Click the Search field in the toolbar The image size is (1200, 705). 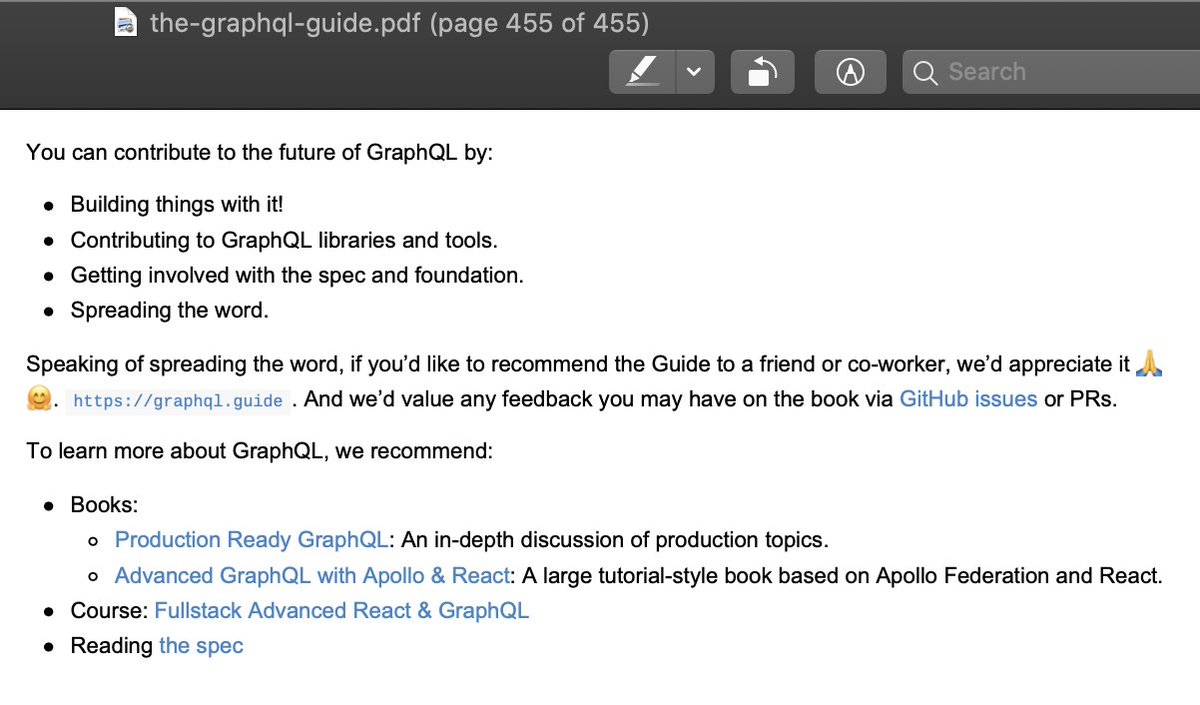(x=1051, y=72)
